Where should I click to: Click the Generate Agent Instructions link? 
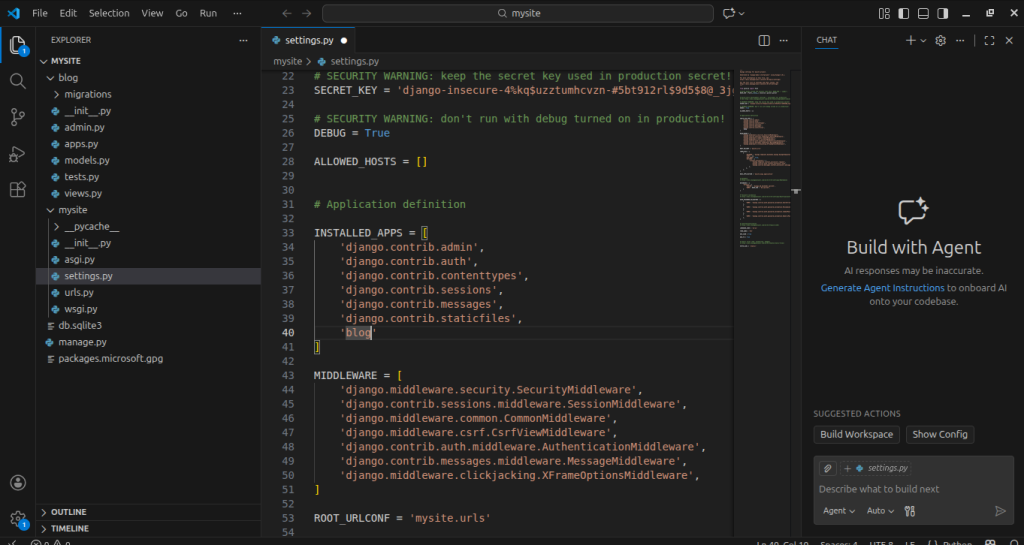[x=882, y=288]
